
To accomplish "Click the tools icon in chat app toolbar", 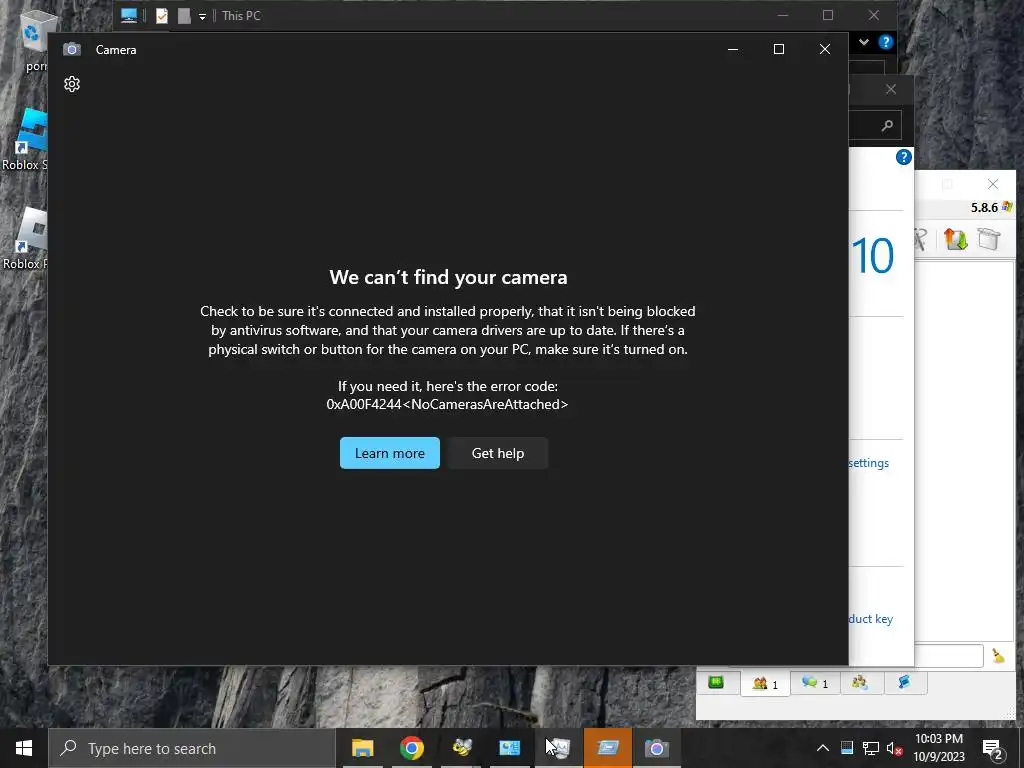I will (921, 239).
